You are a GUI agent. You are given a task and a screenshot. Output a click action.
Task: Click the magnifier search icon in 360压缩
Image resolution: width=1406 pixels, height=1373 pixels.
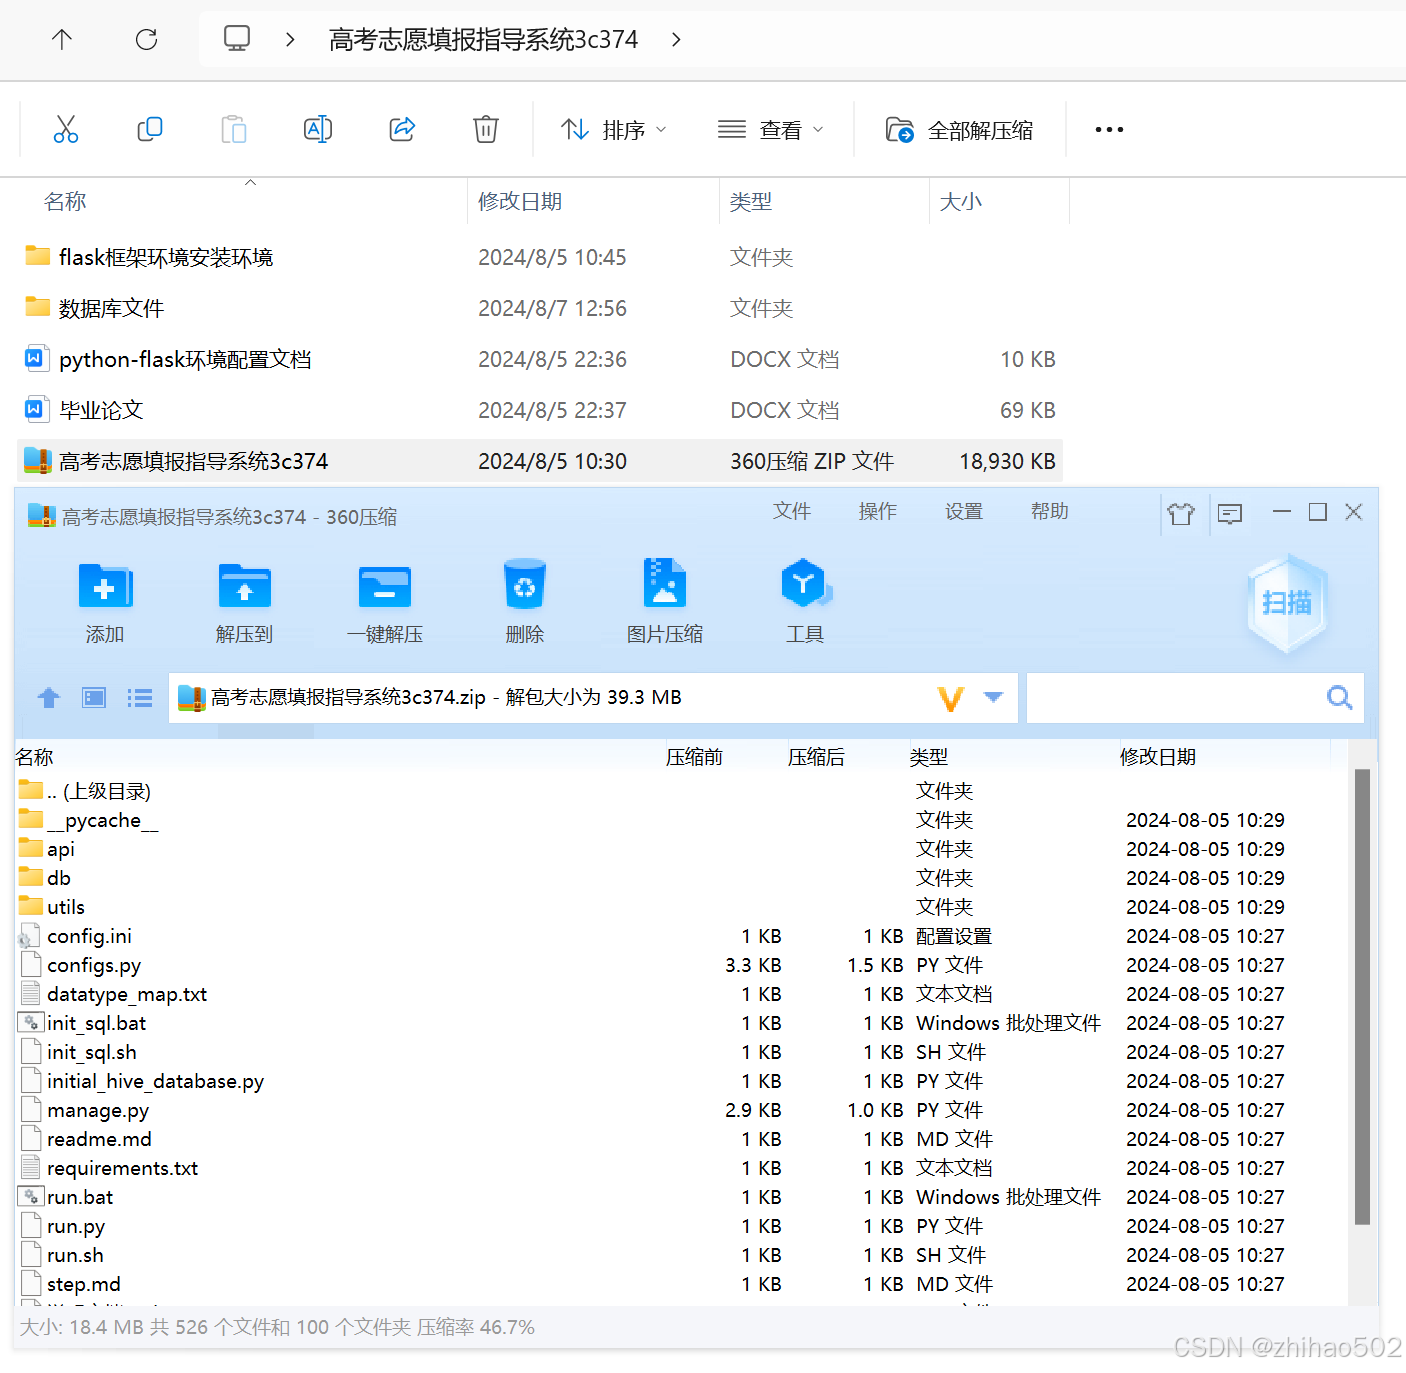1340,697
